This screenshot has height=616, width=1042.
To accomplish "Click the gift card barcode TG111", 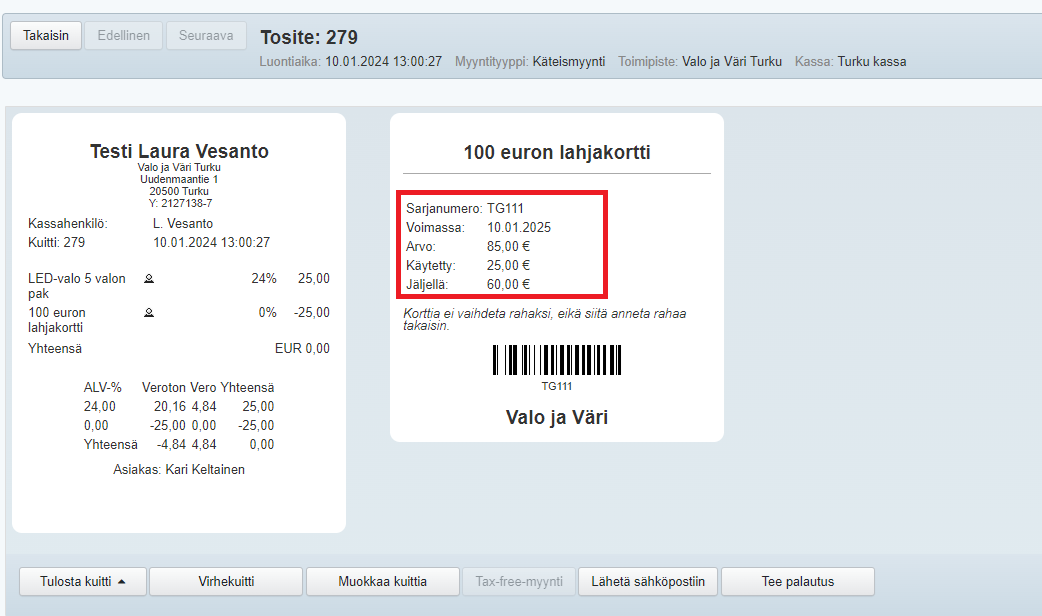I will pyautogui.click(x=556, y=360).
